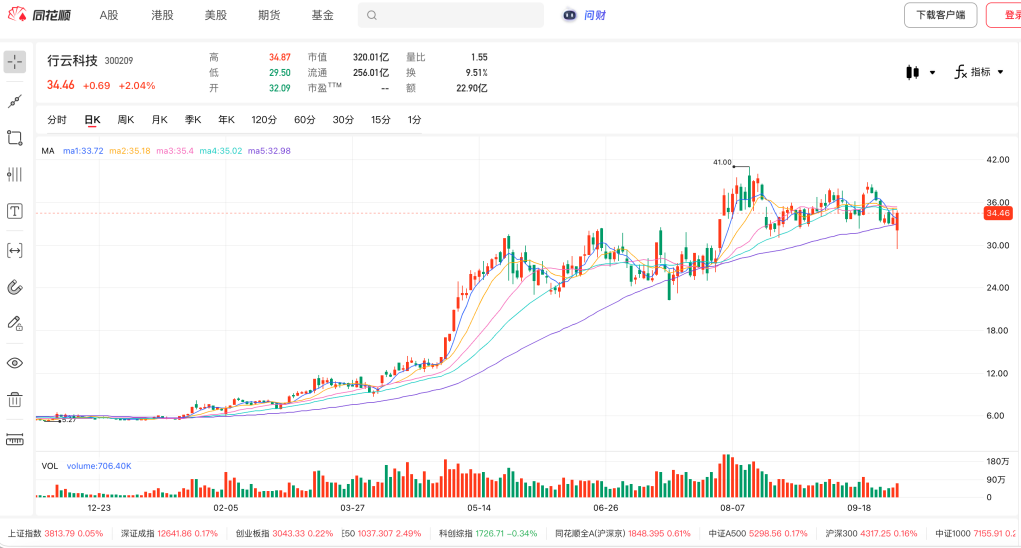Viewport: 1021px width, 548px height.
Task: Click the fx 指标 indicator icon
Action: tap(960, 72)
